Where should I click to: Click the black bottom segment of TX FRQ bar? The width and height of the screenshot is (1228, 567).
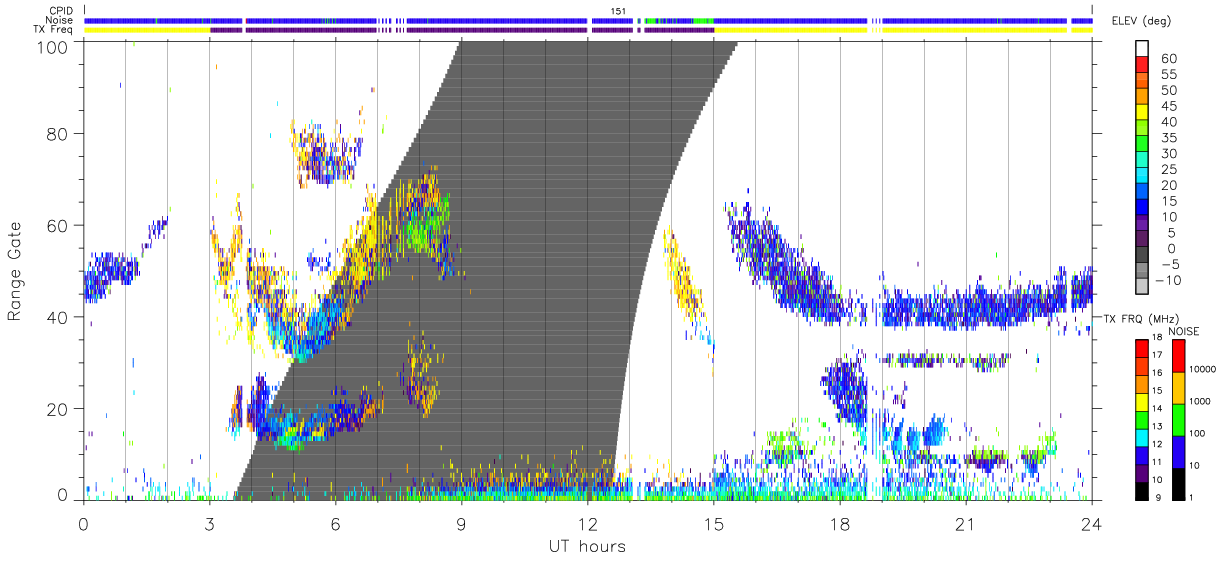tap(1141, 491)
